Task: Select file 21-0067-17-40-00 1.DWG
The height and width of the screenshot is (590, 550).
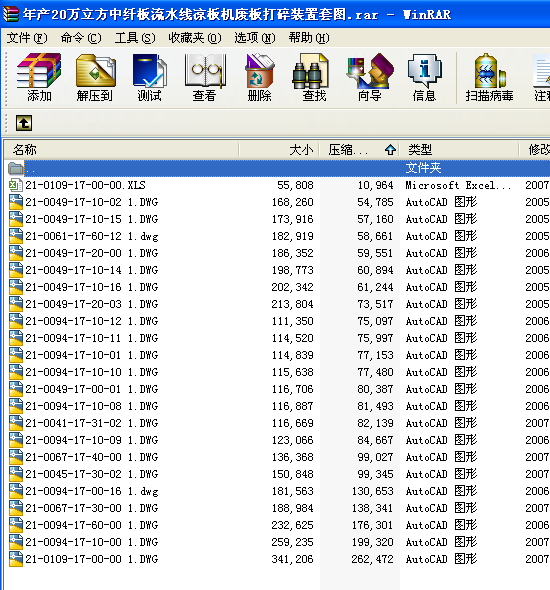Action: 92,457
